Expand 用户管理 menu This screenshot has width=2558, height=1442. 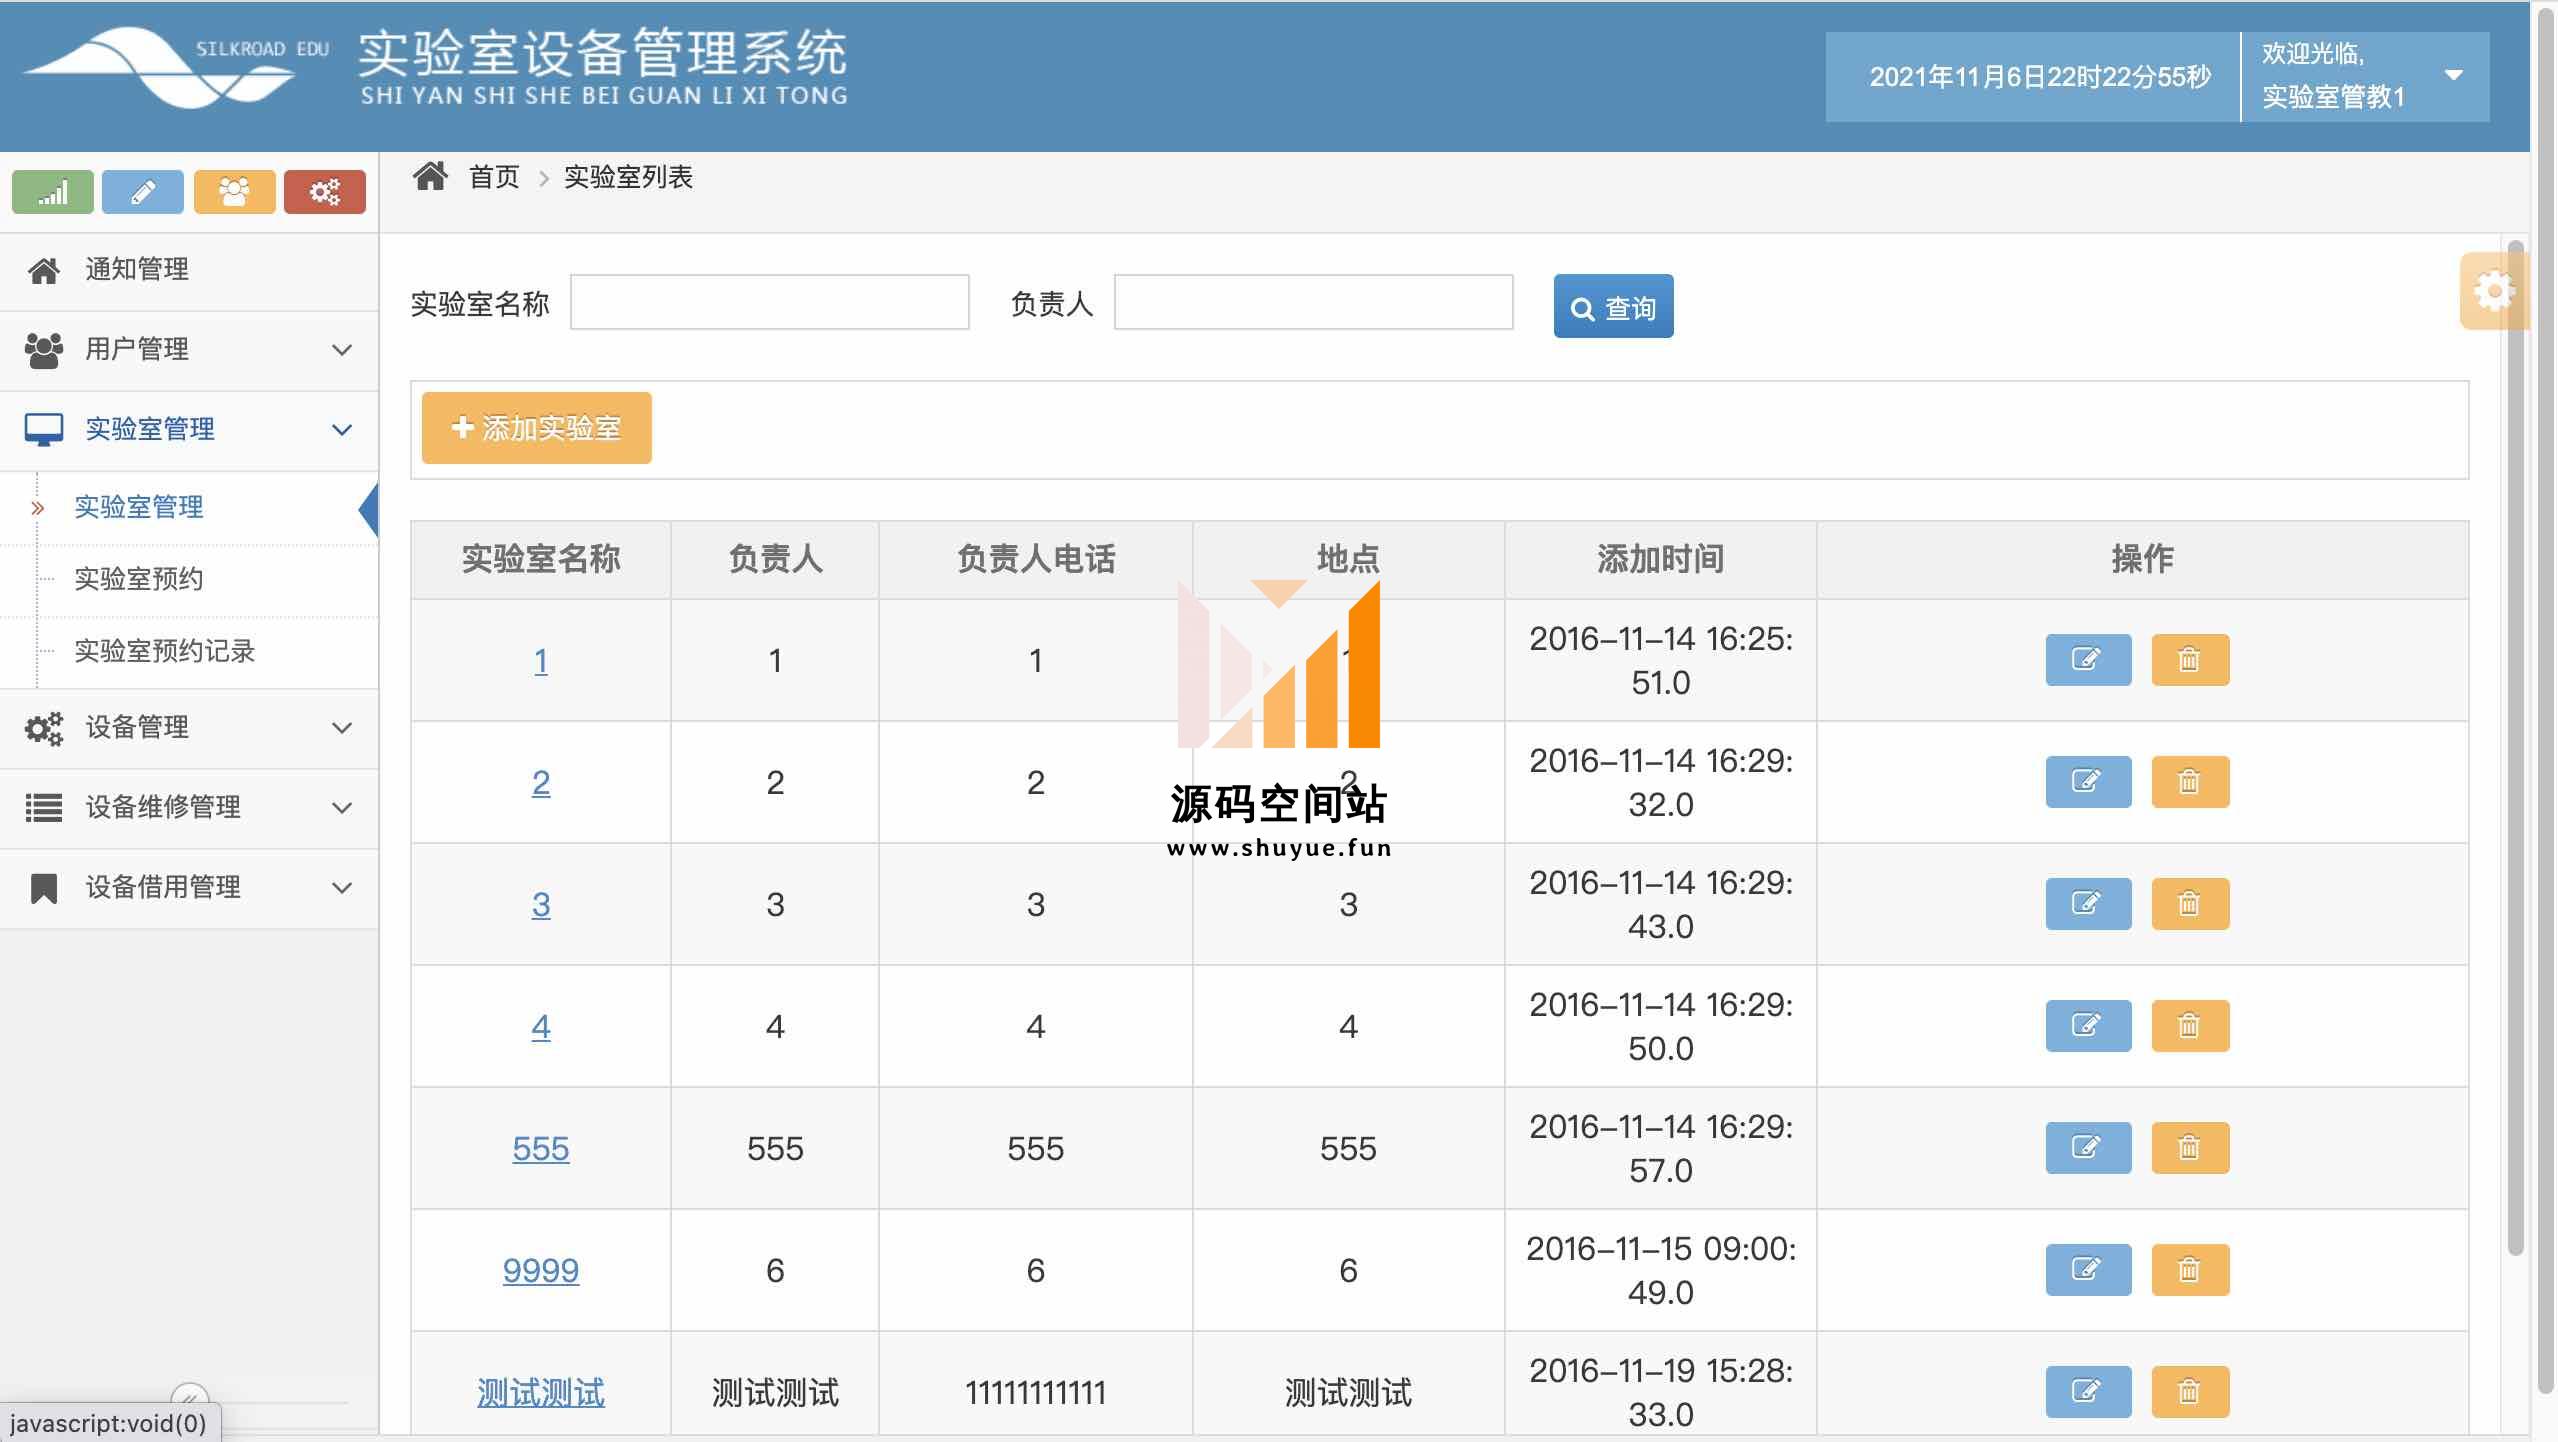coord(189,350)
